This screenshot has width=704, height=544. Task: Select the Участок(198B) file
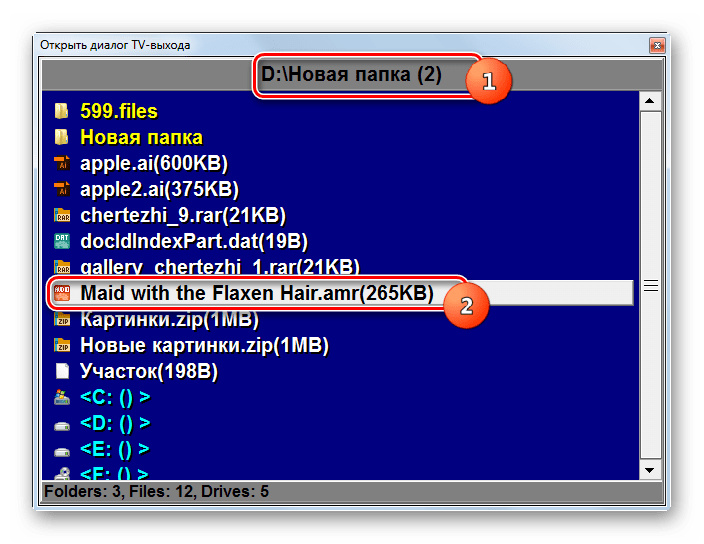click(149, 371)
